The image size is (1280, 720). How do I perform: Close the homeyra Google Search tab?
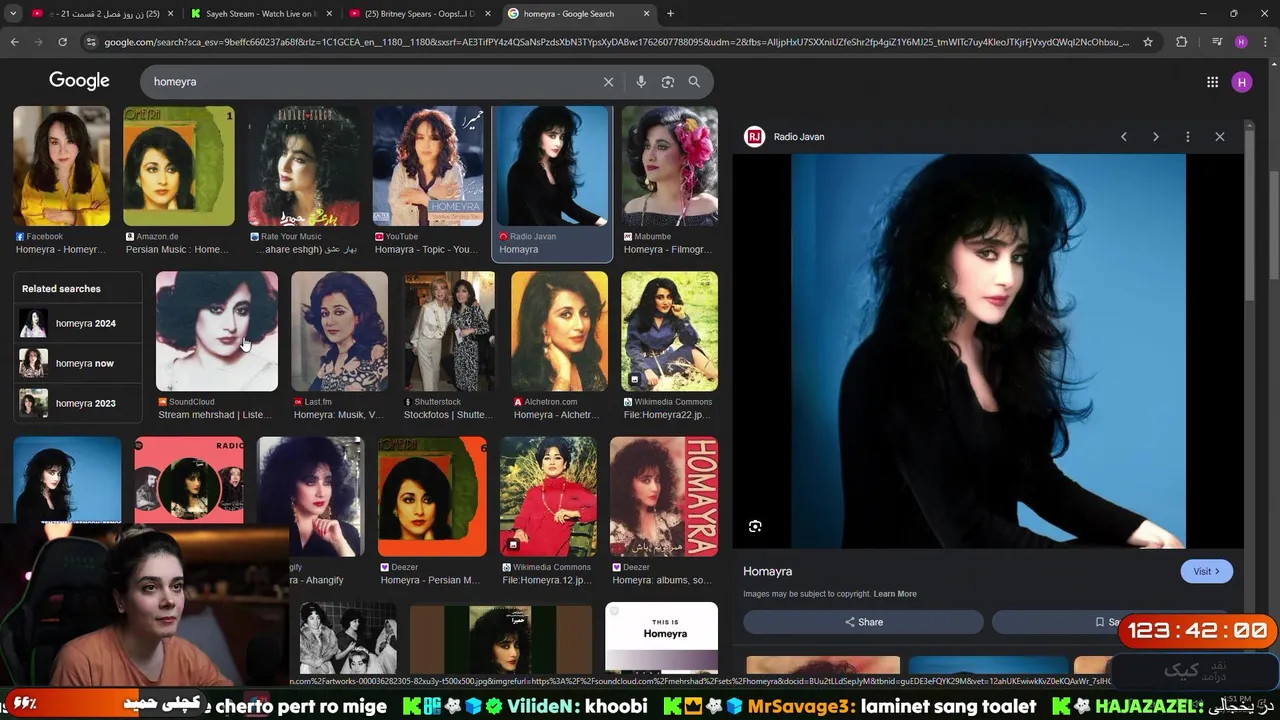[x=646, y=14]
